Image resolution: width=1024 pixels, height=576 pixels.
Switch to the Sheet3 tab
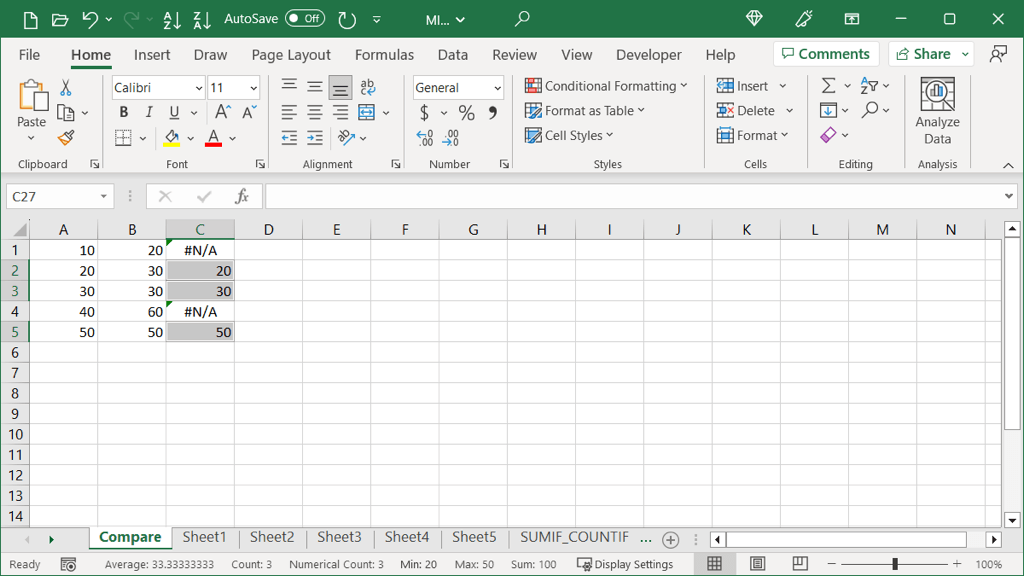click(x=339, y=537)
